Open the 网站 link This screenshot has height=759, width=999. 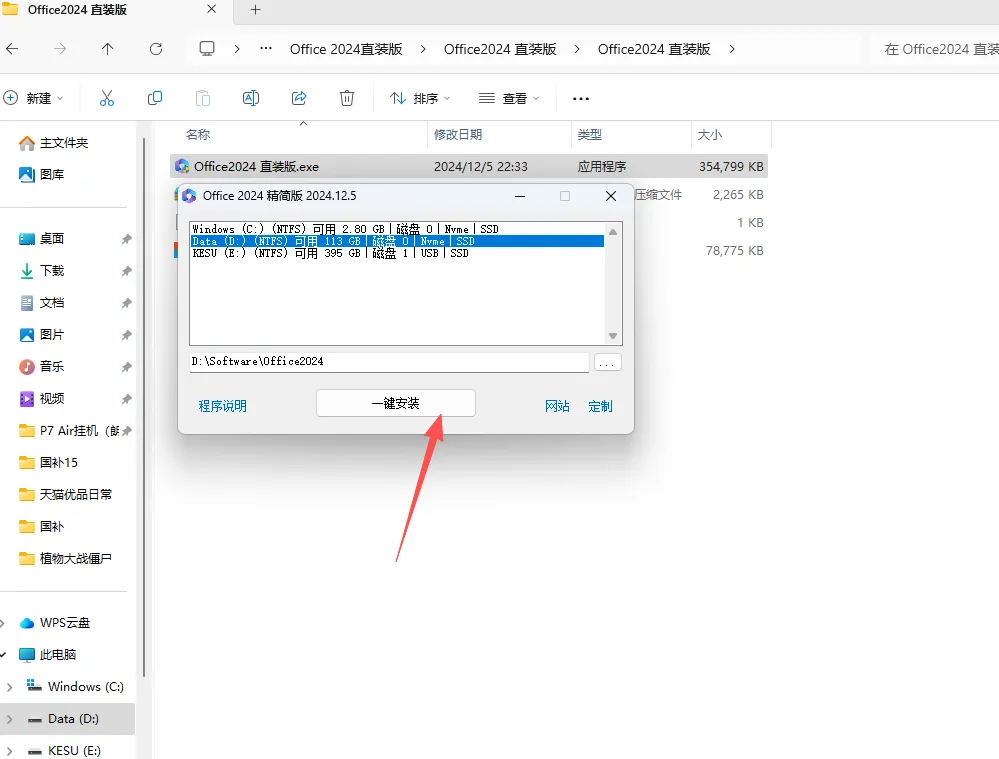click(x=557, y=406)
